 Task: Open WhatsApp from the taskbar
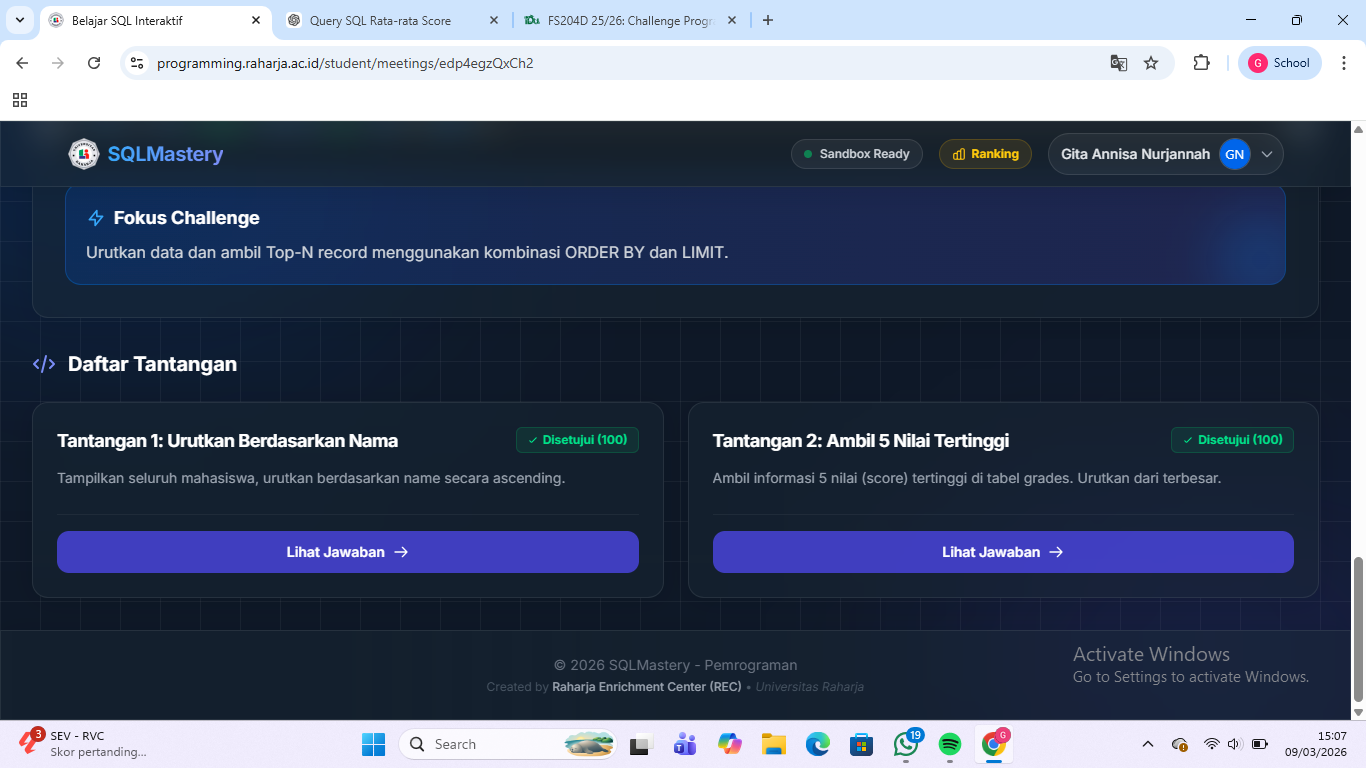(x=906, y=744)
